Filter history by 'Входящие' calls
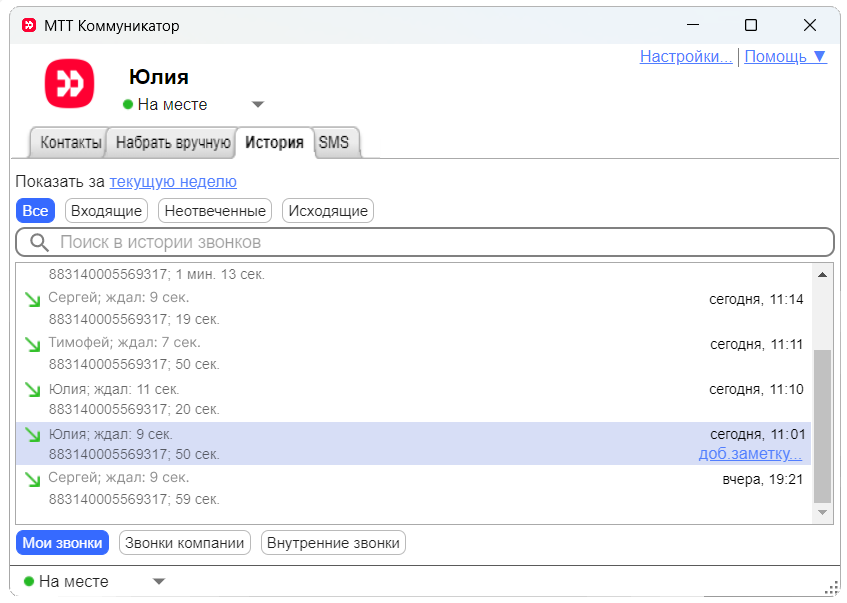847x603 pixels. coord(106,211)
